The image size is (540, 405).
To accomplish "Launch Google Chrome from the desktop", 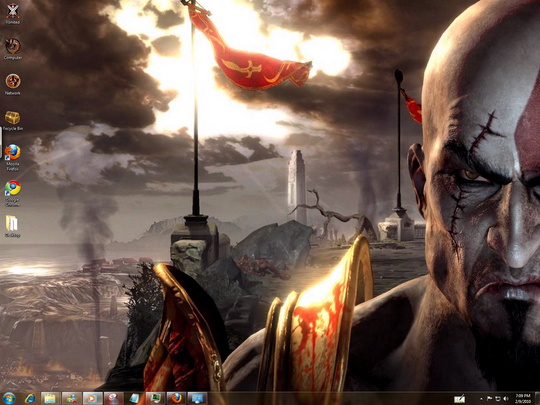I will point(13,193).
